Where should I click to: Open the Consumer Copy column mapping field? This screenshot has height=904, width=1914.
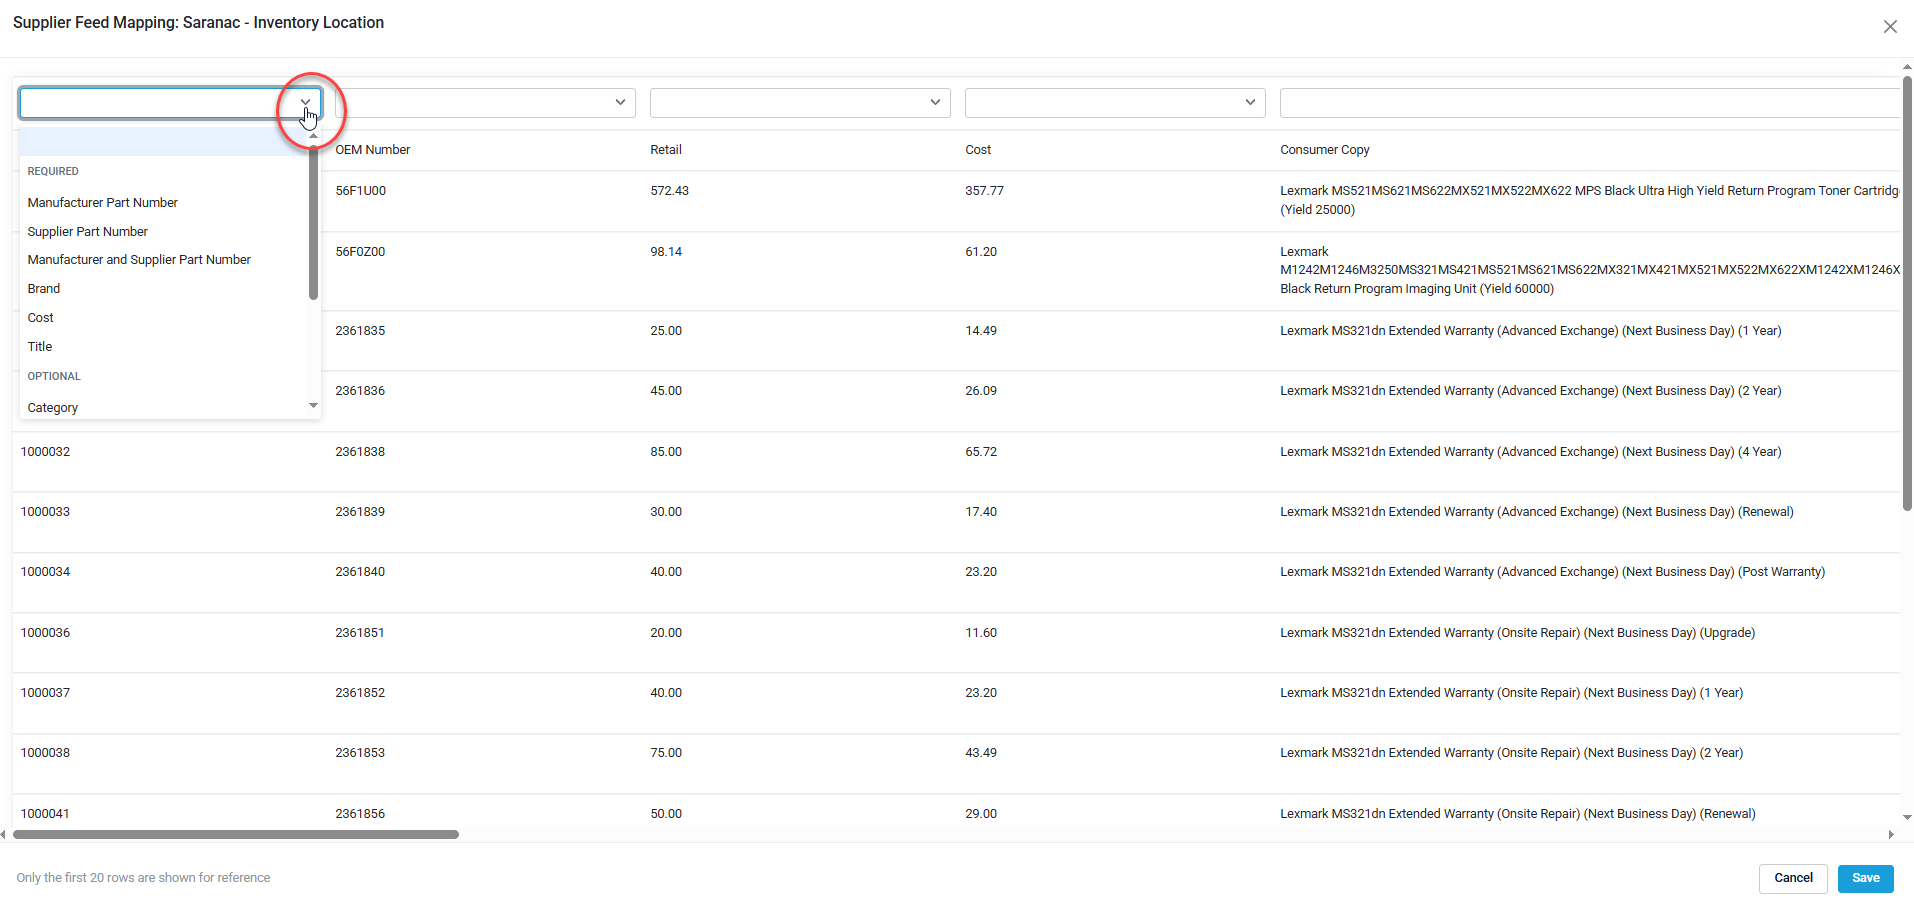pyautogui.click(x=1589, y=102)
